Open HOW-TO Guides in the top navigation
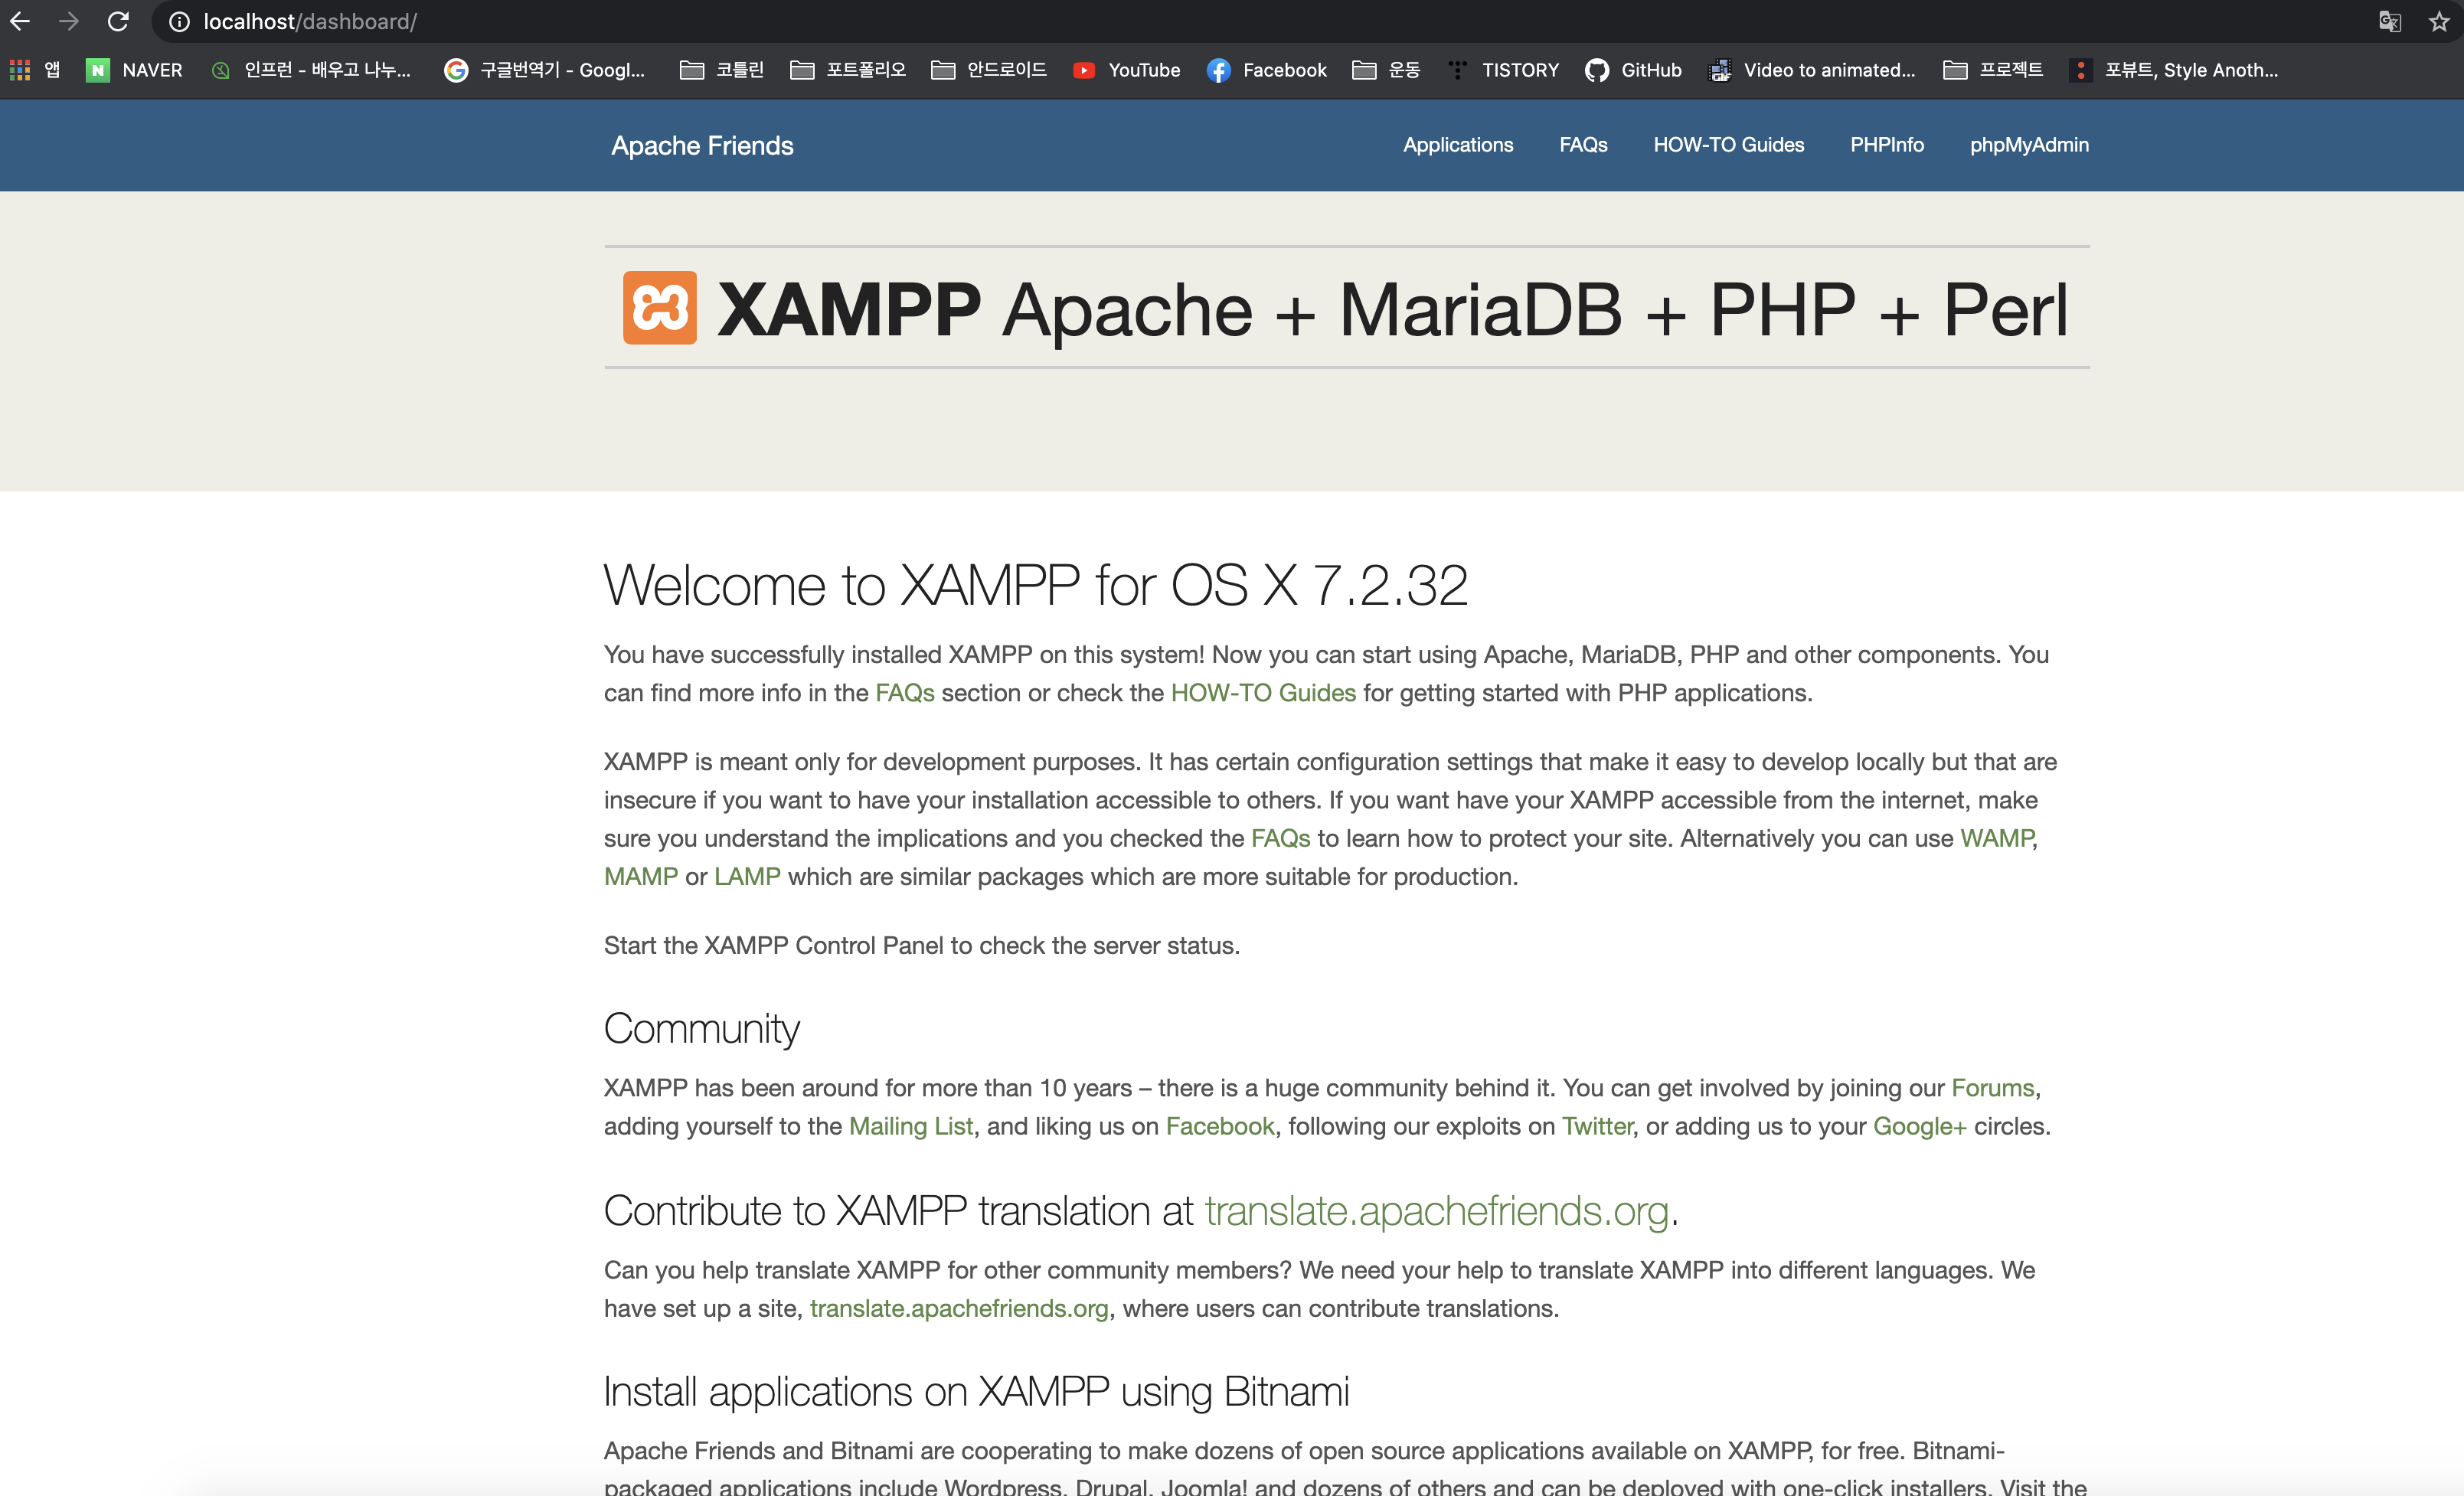The height and width of the screenshot is (1496, 2464). pos(1728,145)
